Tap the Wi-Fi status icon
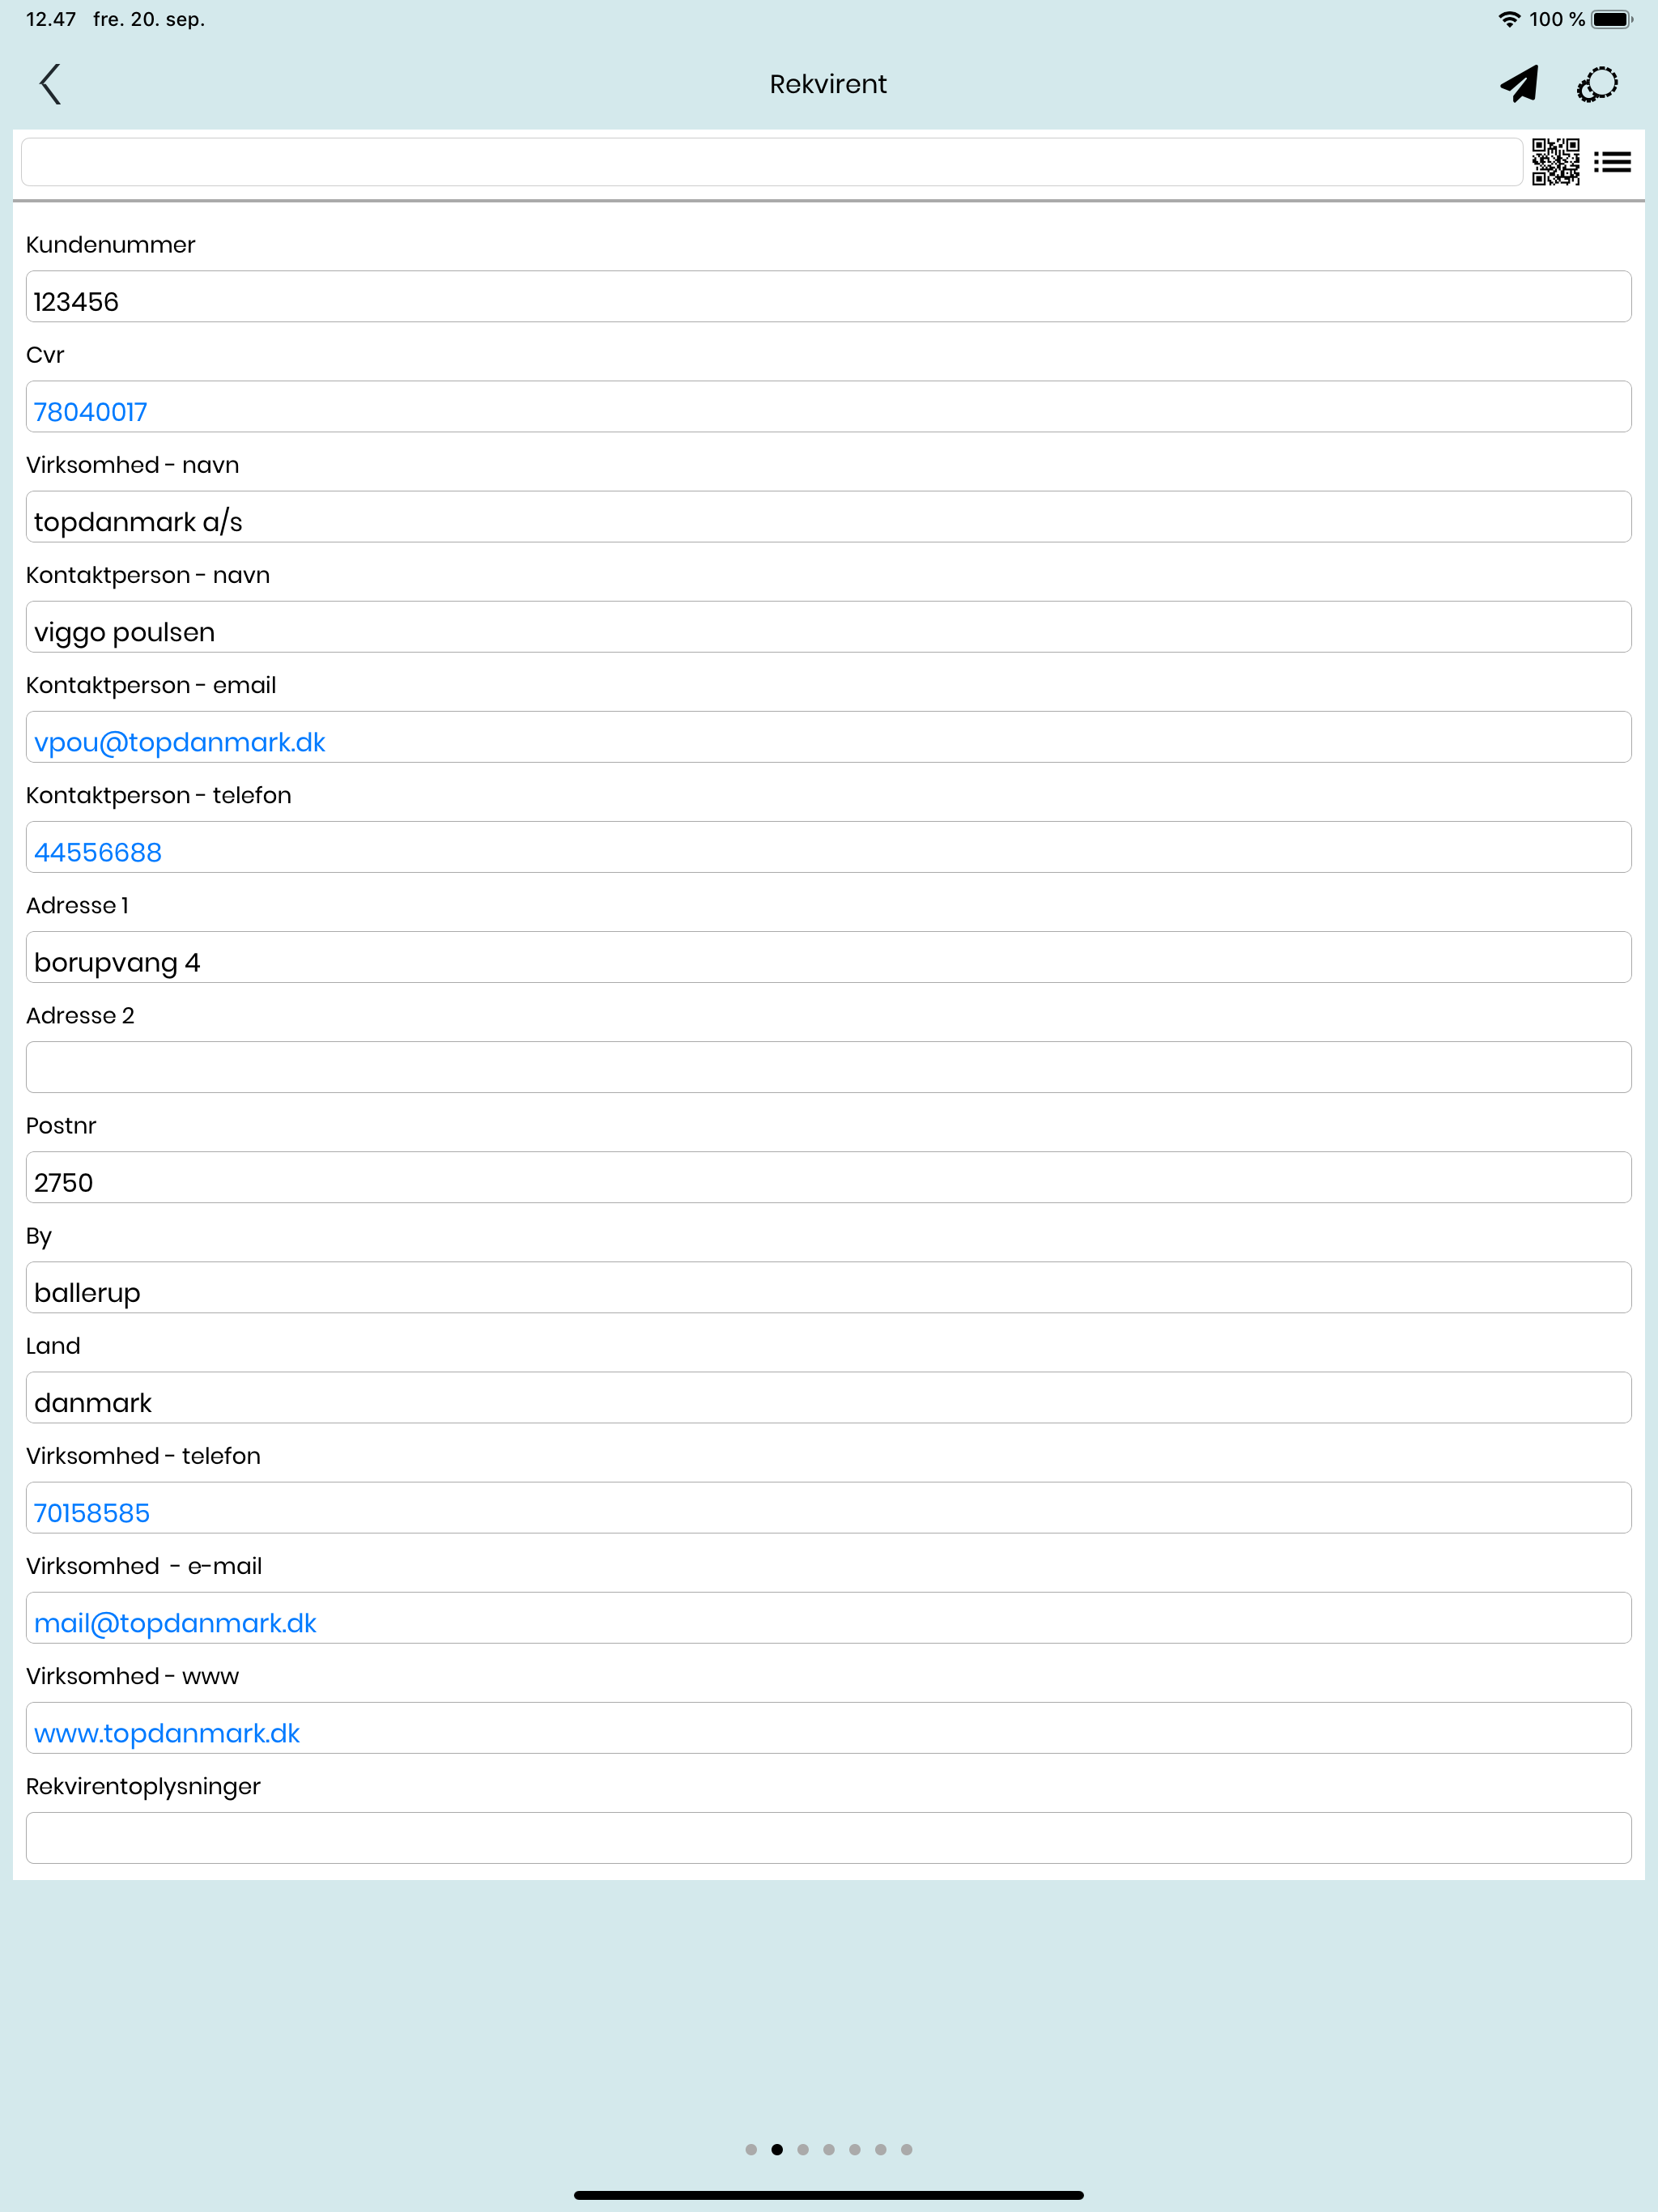 1509,19
